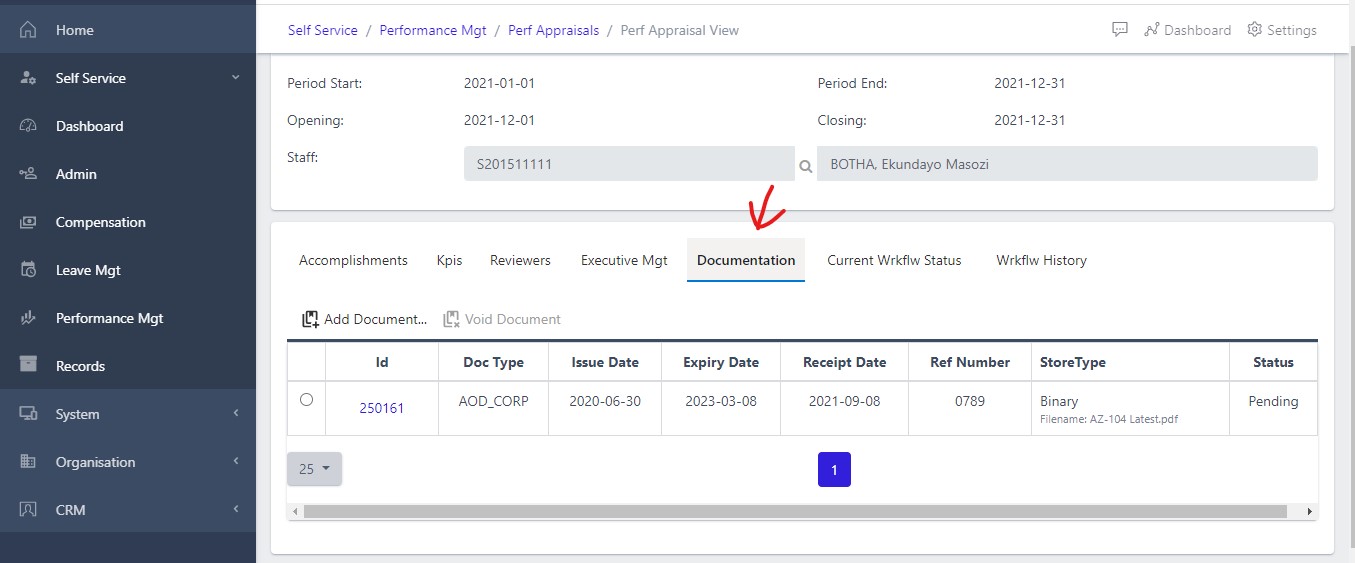
Task: Click the Performance Mgt chart icon
Action: (x=28, y=318)
